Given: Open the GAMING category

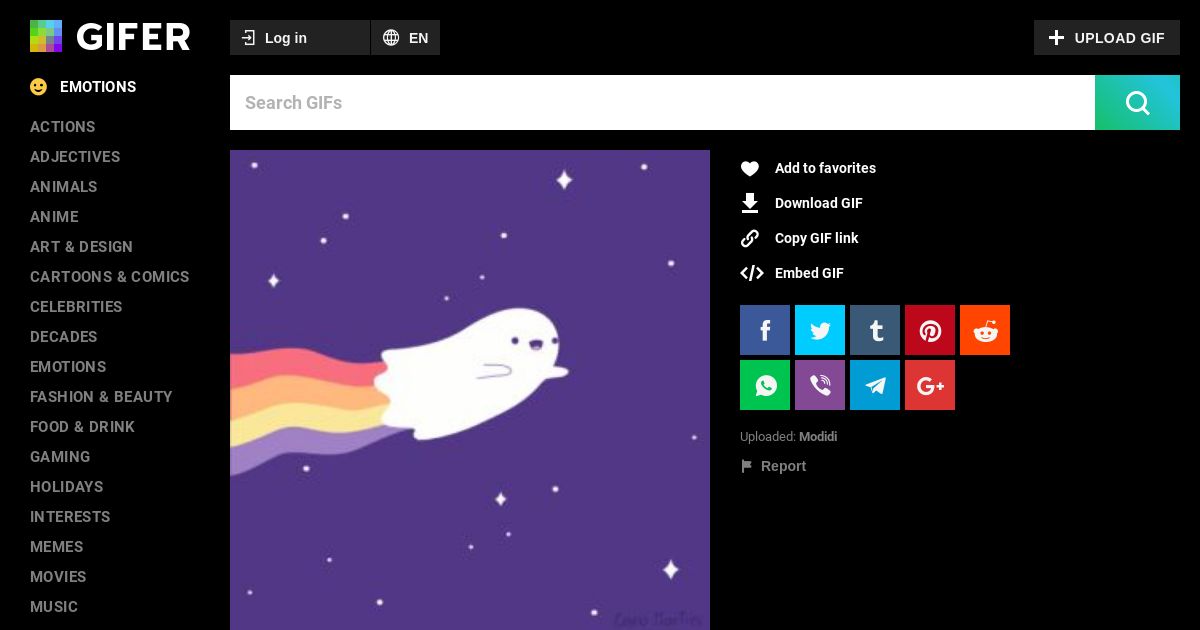Looking at the screenshot, I should 60,457.
